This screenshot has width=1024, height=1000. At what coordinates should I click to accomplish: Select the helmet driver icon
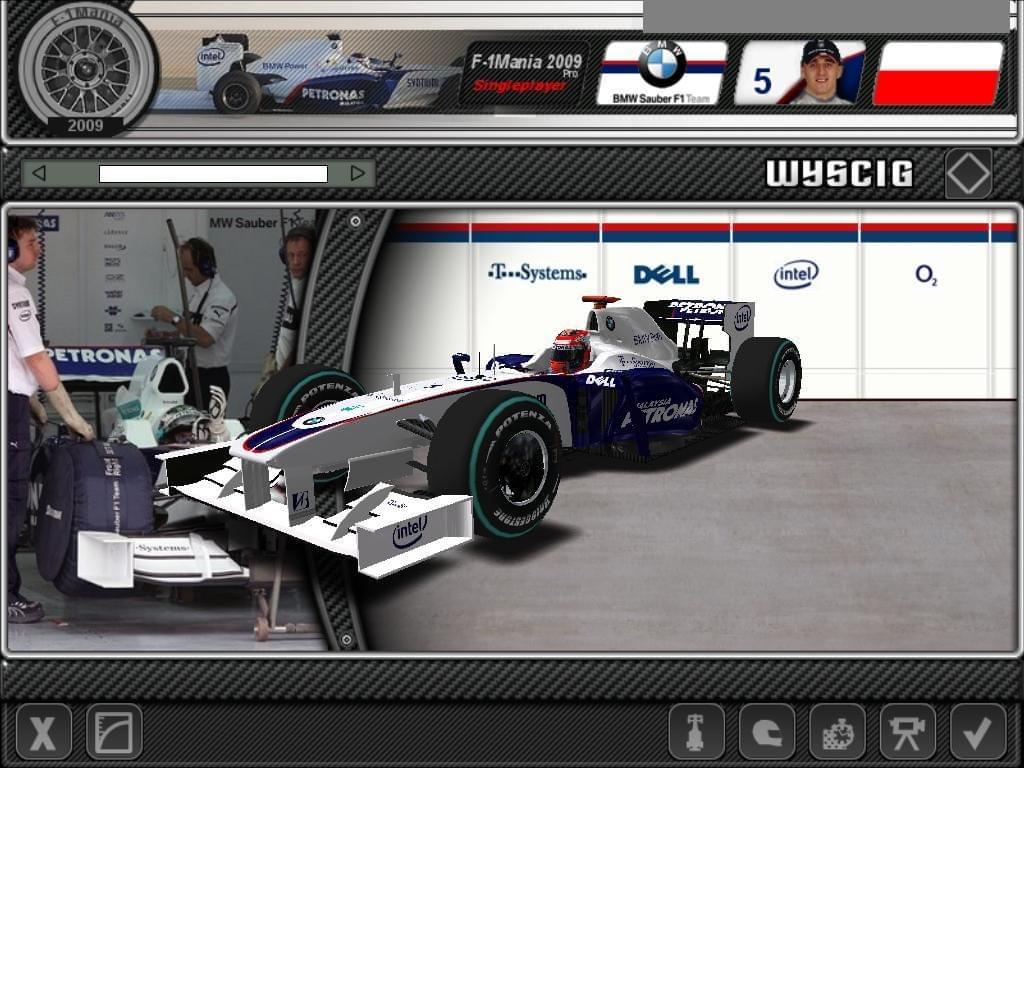767,732
